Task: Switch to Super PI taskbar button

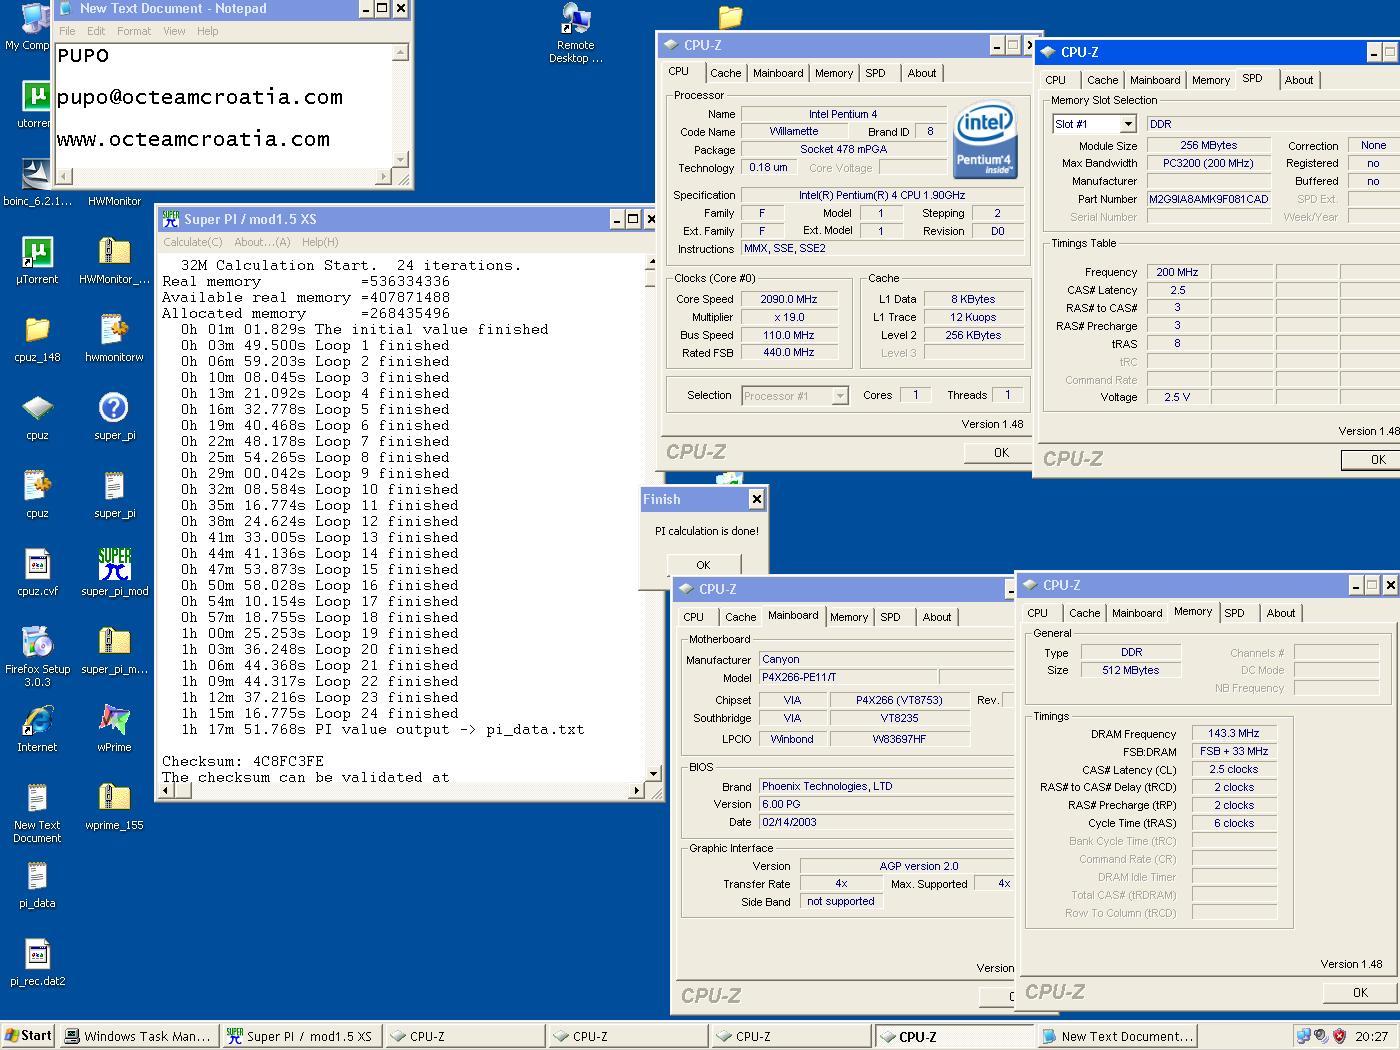Action: tap(300, 1036)
